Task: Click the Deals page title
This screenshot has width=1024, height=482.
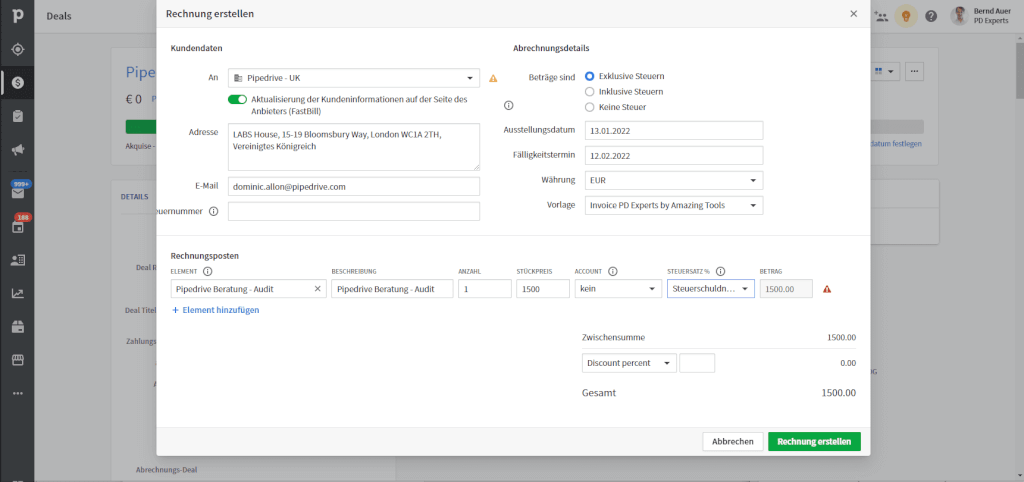Action: [59, 16]
